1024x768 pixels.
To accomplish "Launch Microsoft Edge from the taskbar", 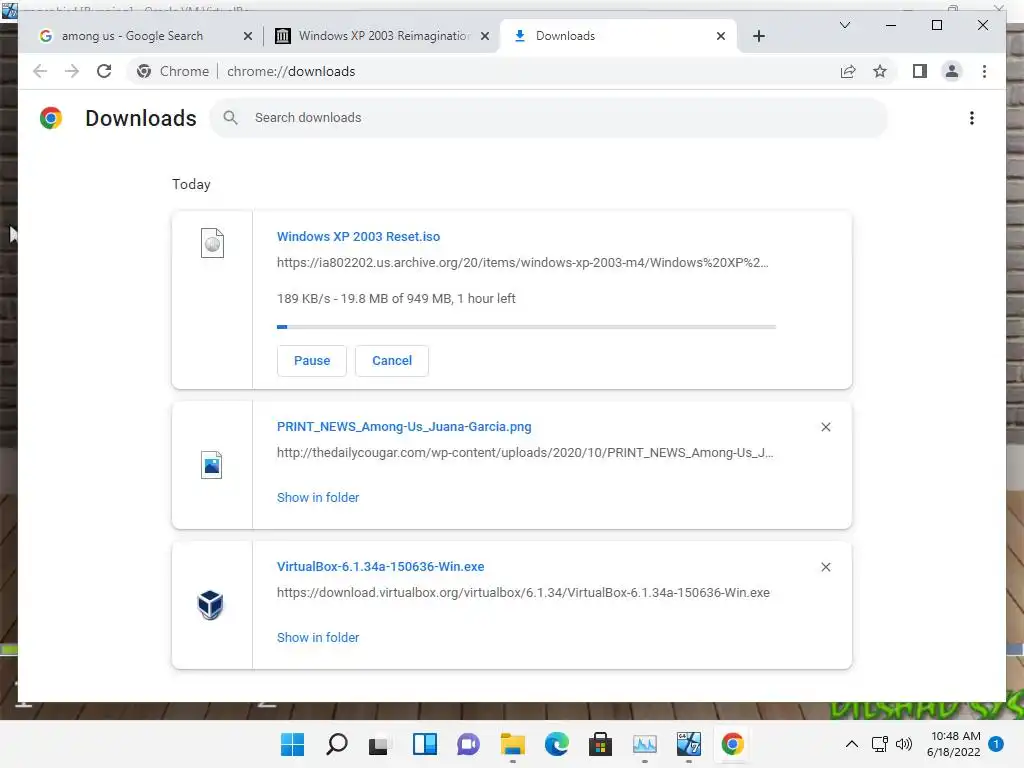I will (556, 744).
